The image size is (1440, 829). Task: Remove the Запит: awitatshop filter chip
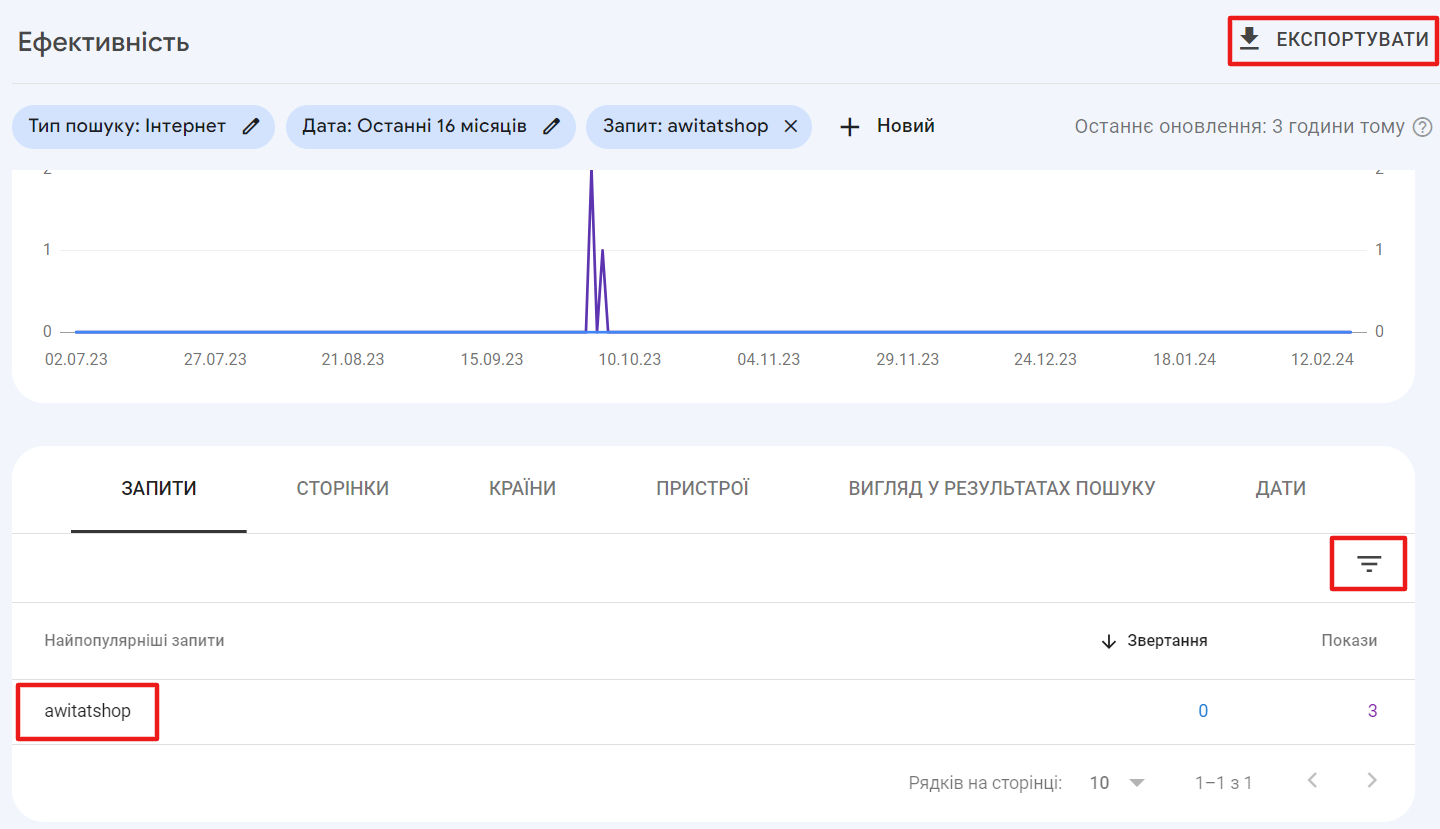click(790, 126)
